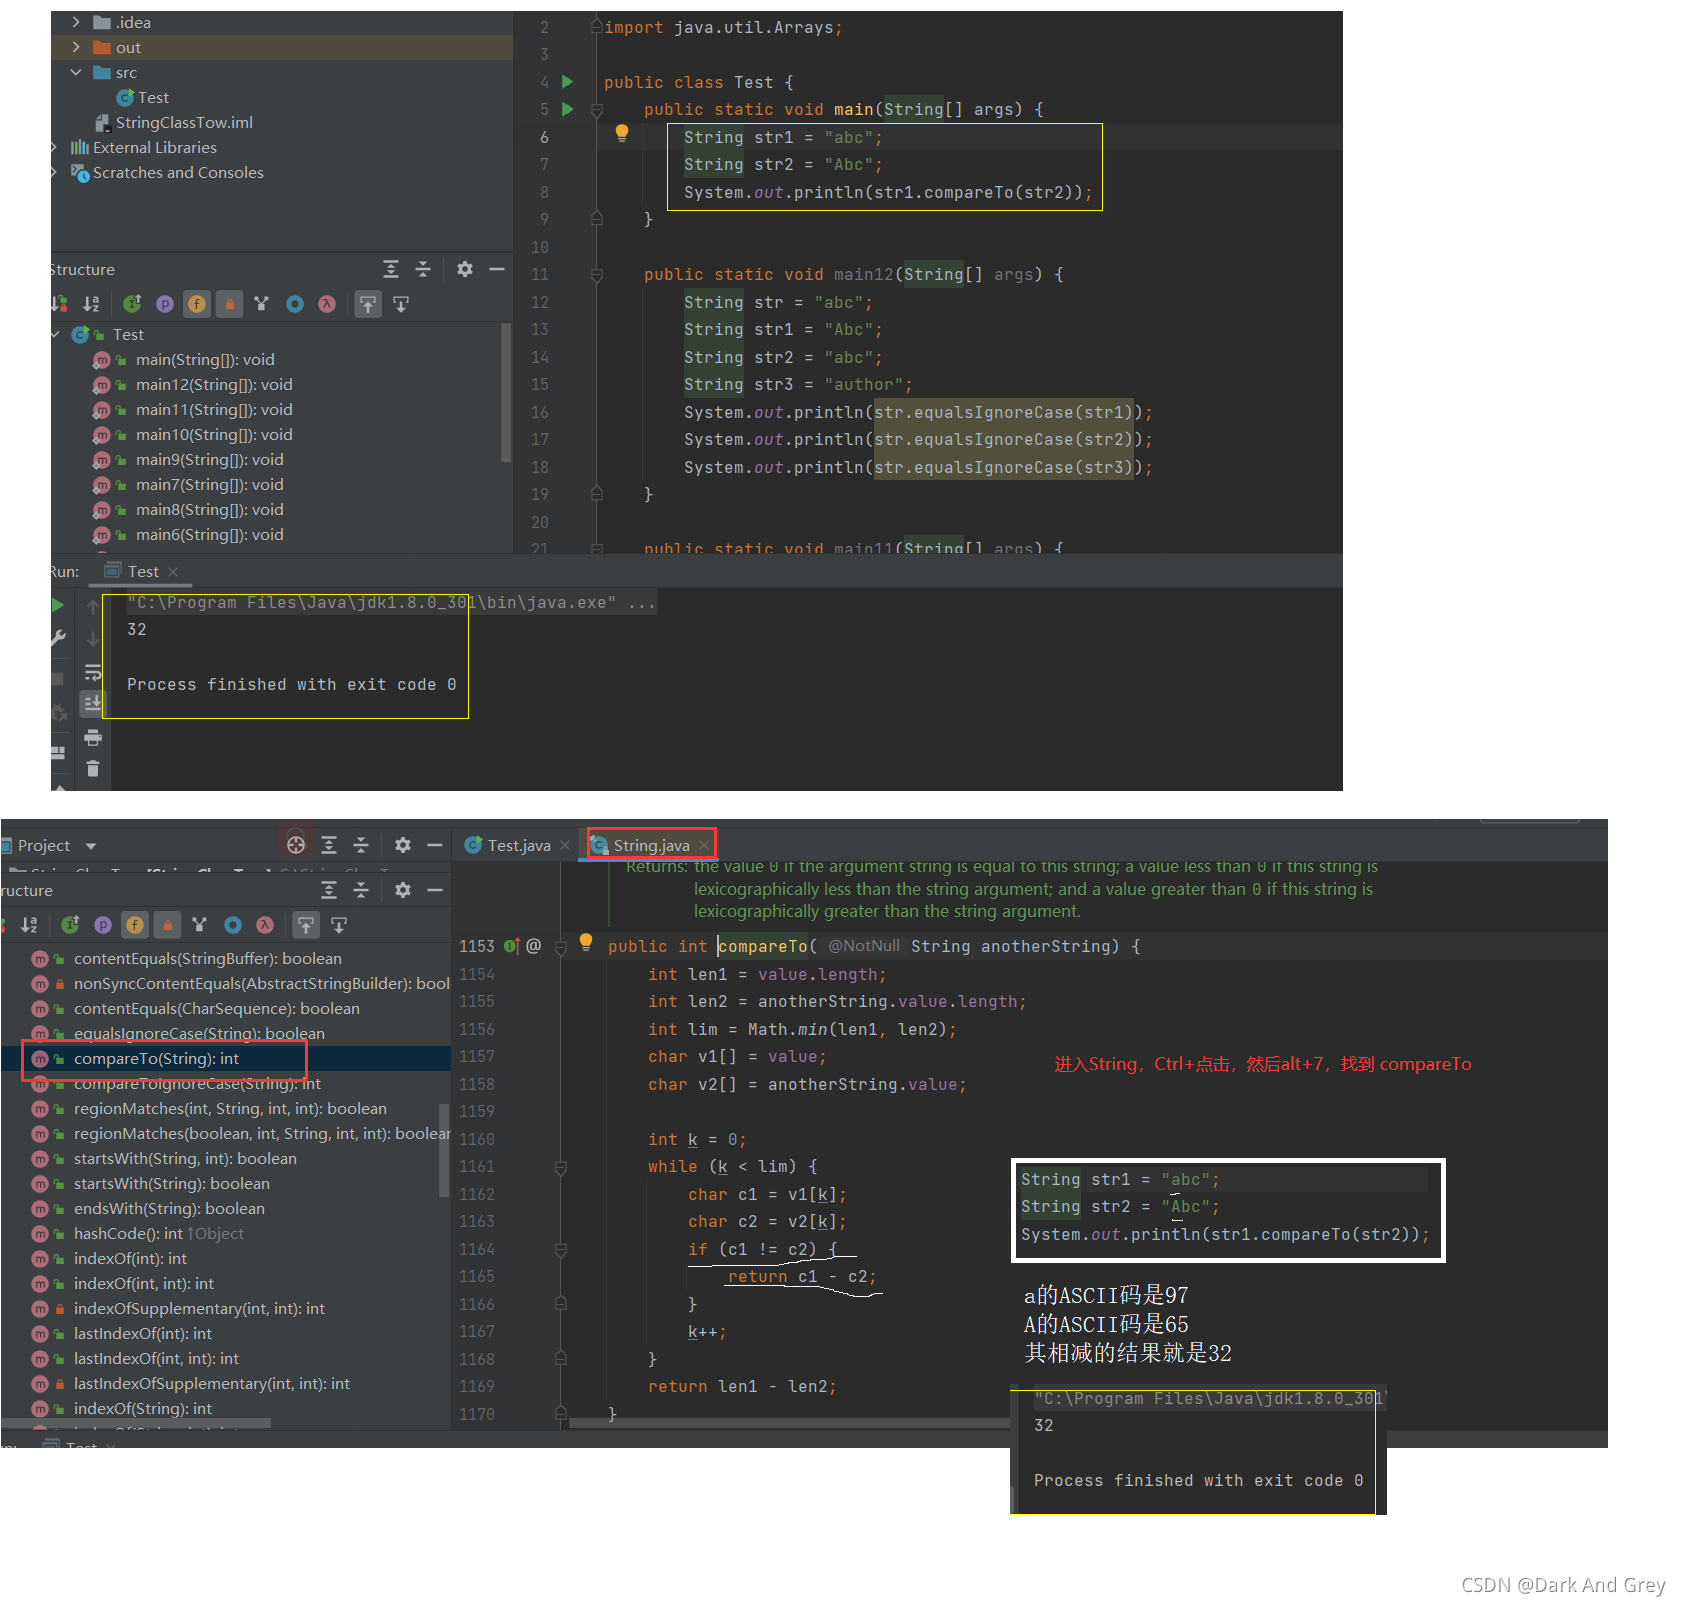The height and width of the screenshot is (1606, 1681).
Task: Click Autoscroll from Source in top Structure toolbar
Action: pos(401,304)
